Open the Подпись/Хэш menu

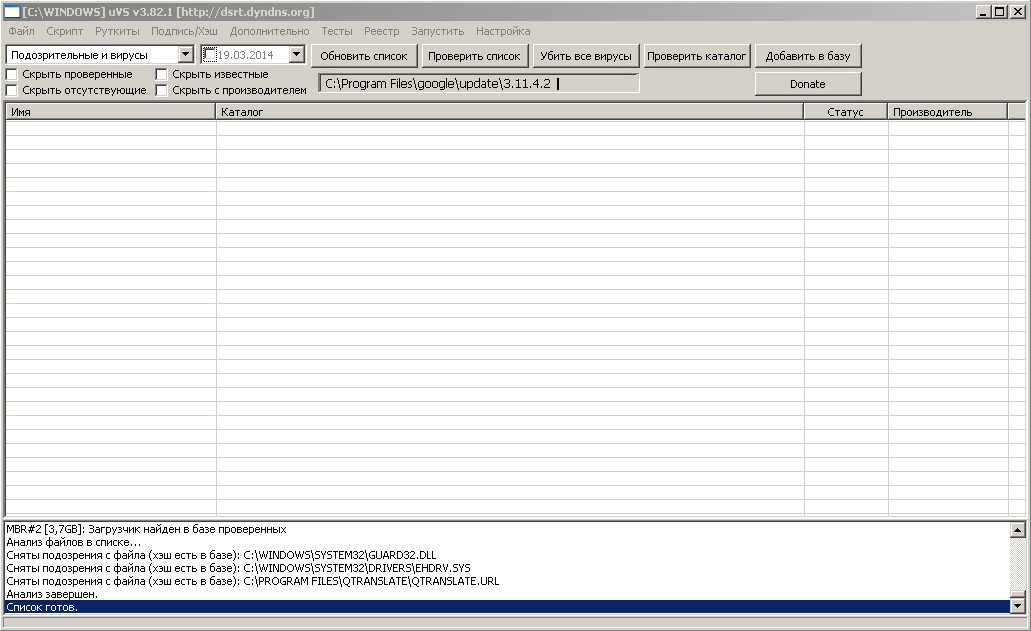pyautogui.click(x=184, y=31)
